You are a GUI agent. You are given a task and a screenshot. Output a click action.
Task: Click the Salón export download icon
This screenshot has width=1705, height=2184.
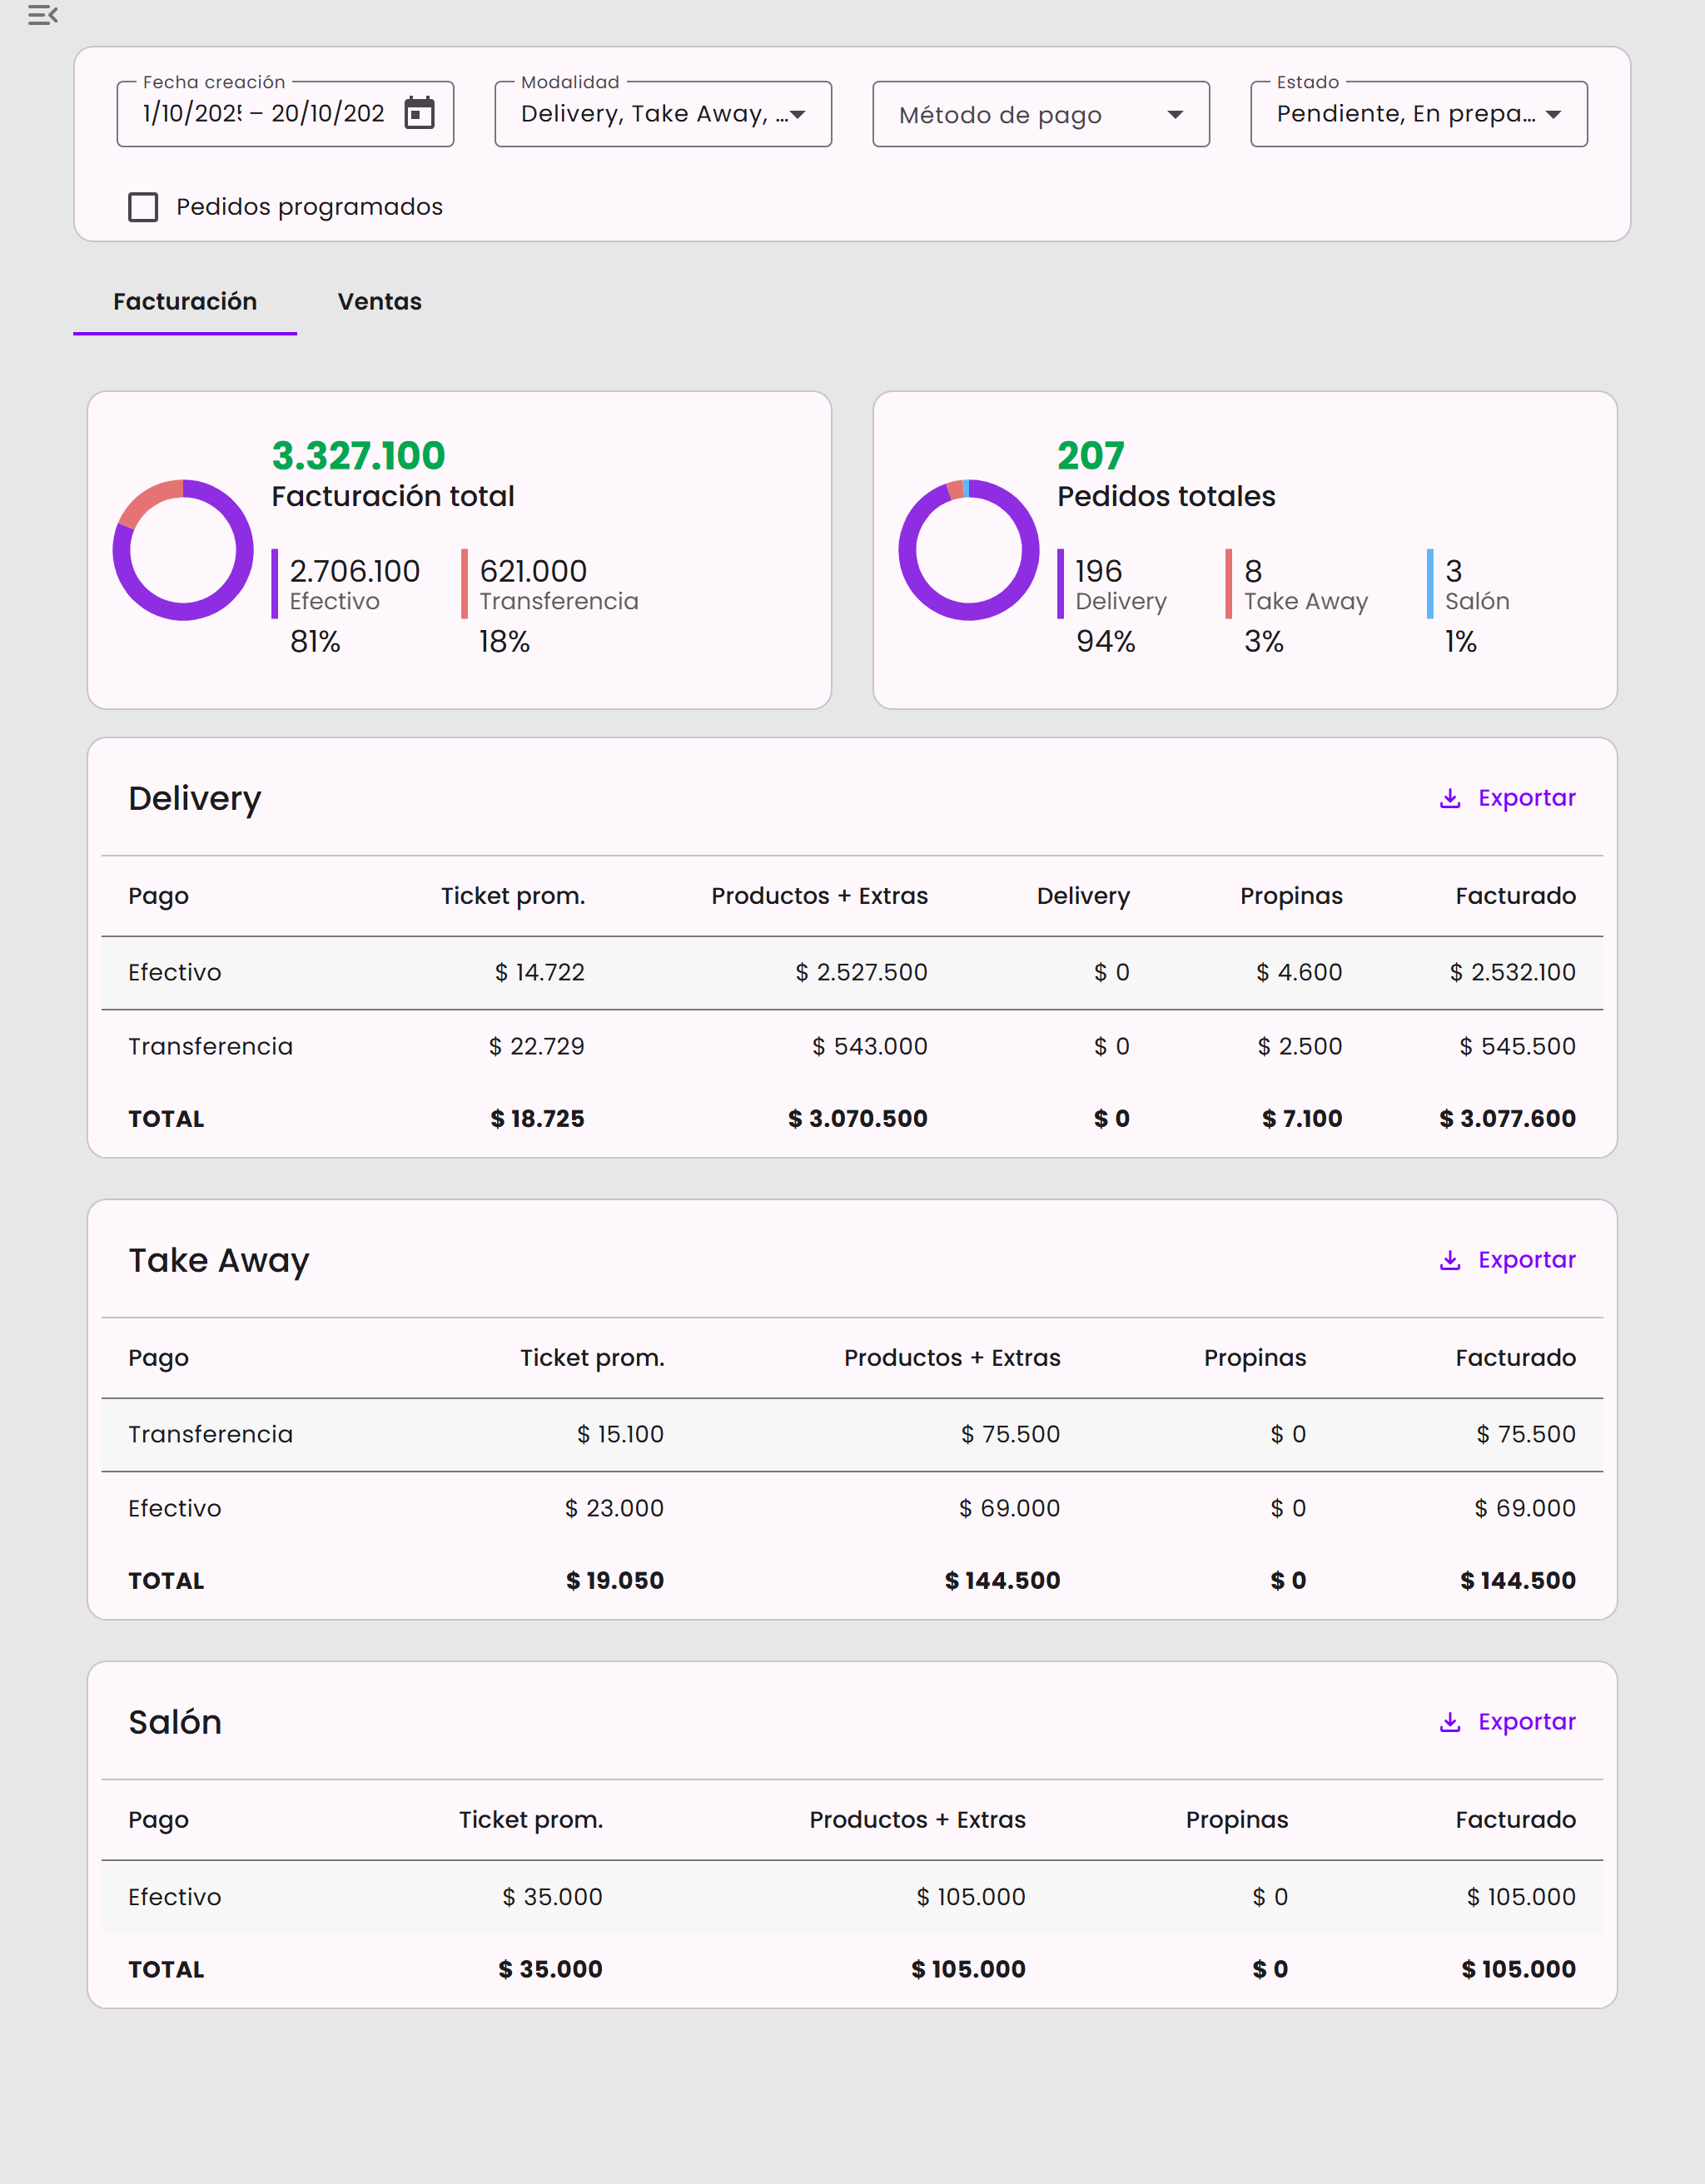(1449, 1722)
